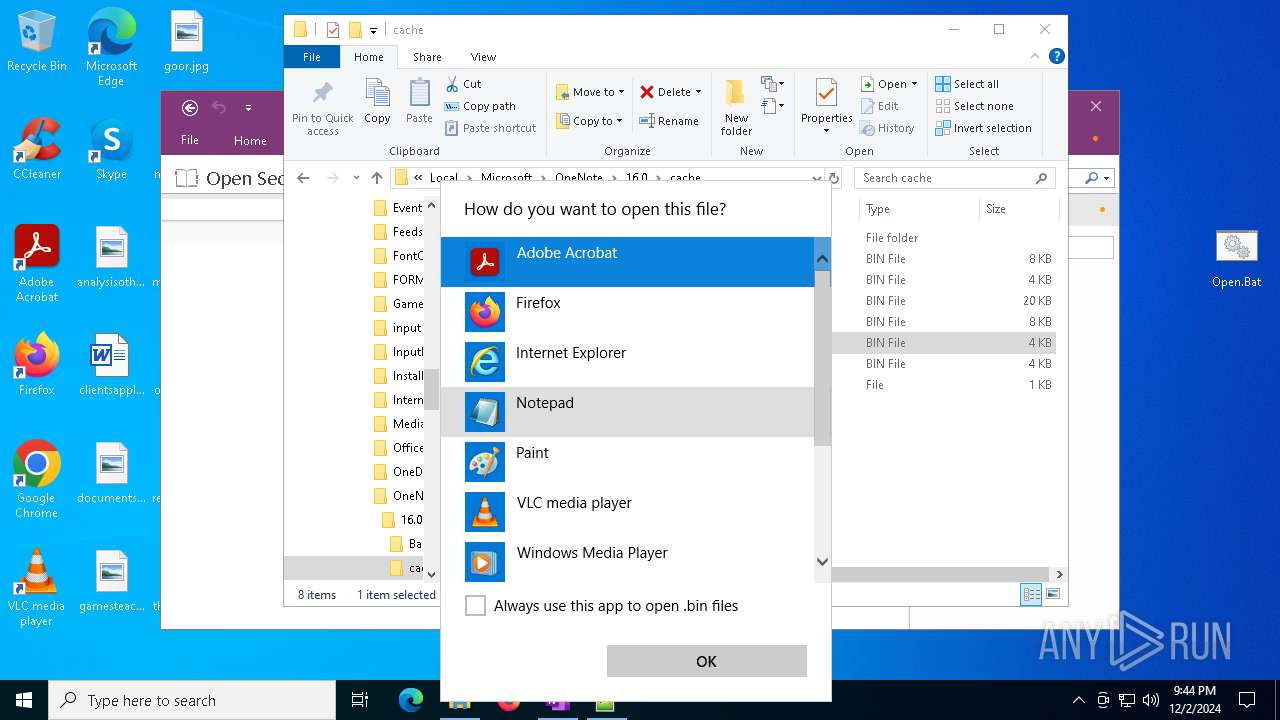Select VLC media player from the list
The width and height of the screenshot is (1280, 720).
[628, 512]
